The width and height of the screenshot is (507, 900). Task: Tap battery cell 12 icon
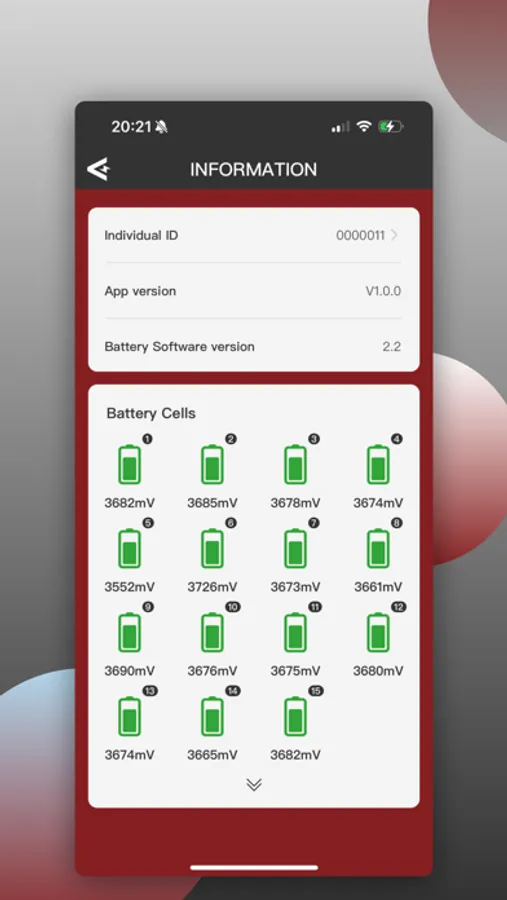coord(378,632)
